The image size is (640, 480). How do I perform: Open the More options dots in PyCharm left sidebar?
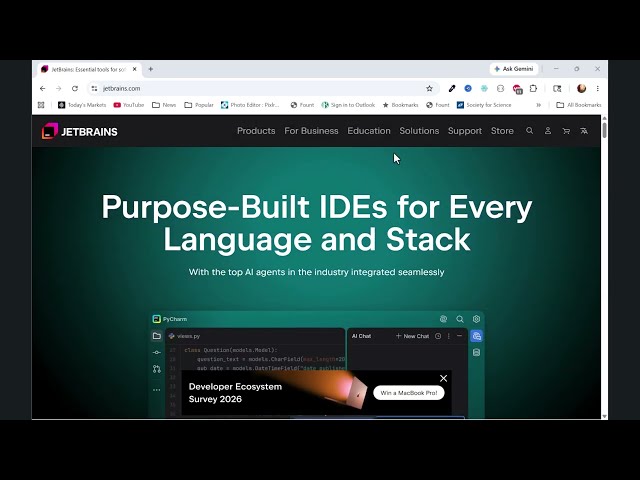(x=157, y=390)
